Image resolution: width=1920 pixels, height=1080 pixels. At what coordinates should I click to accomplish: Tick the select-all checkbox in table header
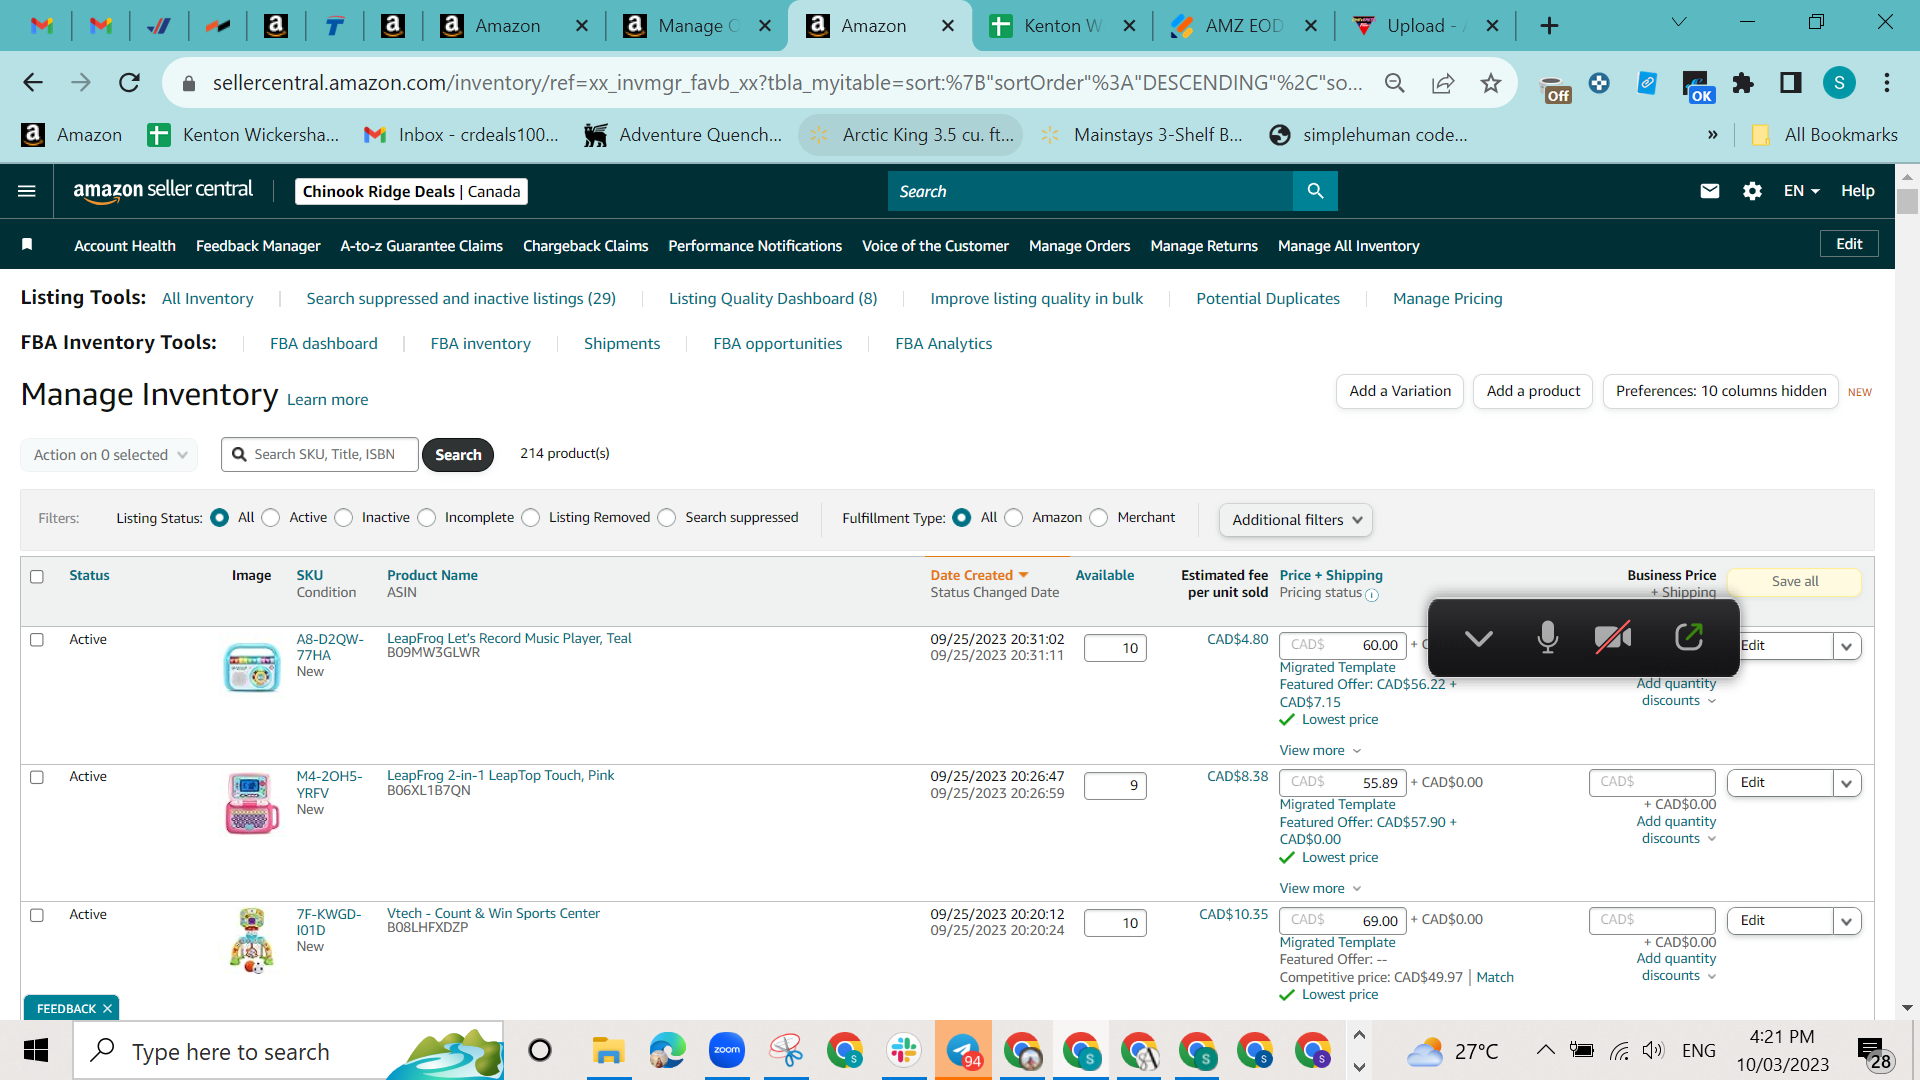(37, 577)
